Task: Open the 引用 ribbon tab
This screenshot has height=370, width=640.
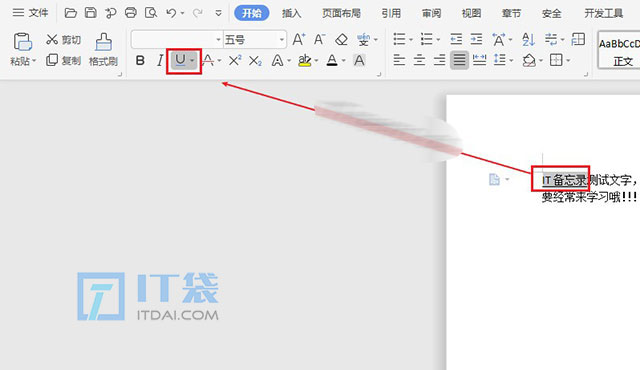Action: tap(391, 13)
